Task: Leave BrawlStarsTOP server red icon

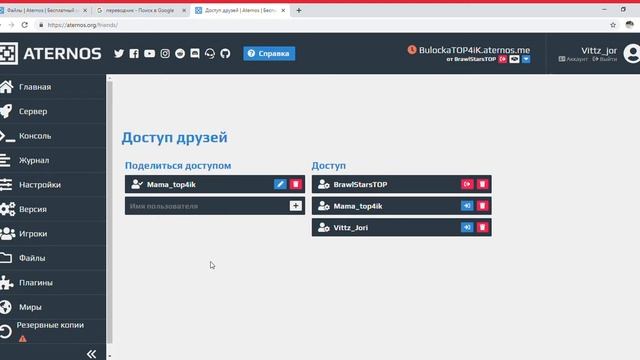Action: click(467, 184)
